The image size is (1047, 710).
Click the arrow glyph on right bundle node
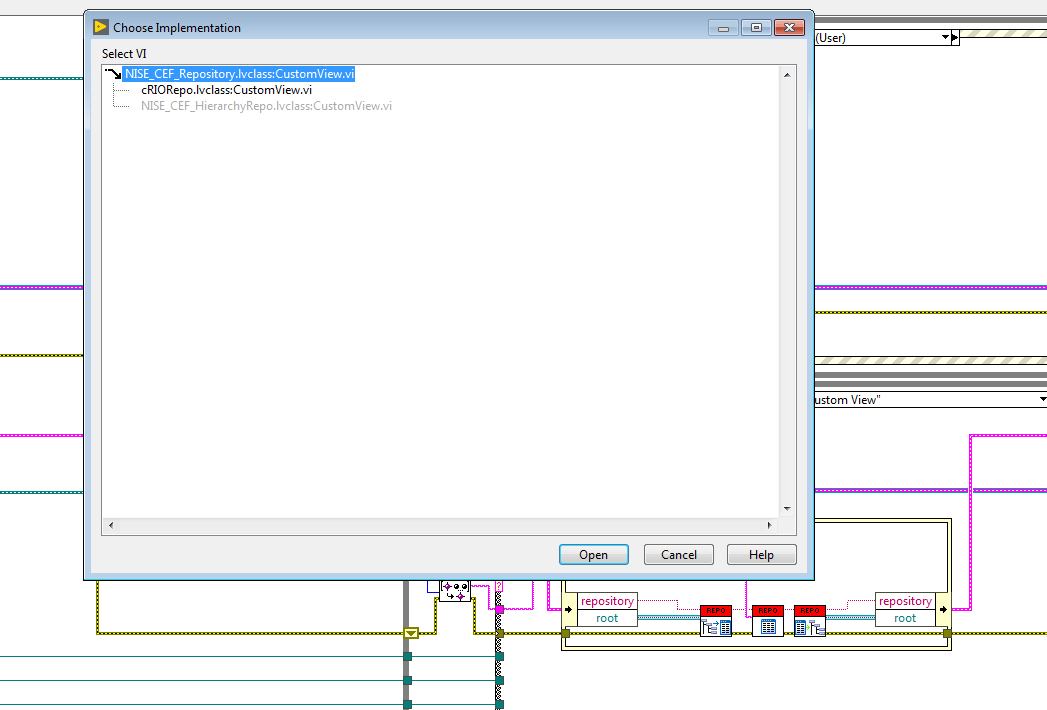pyautogui.click(x=943, y=609)
